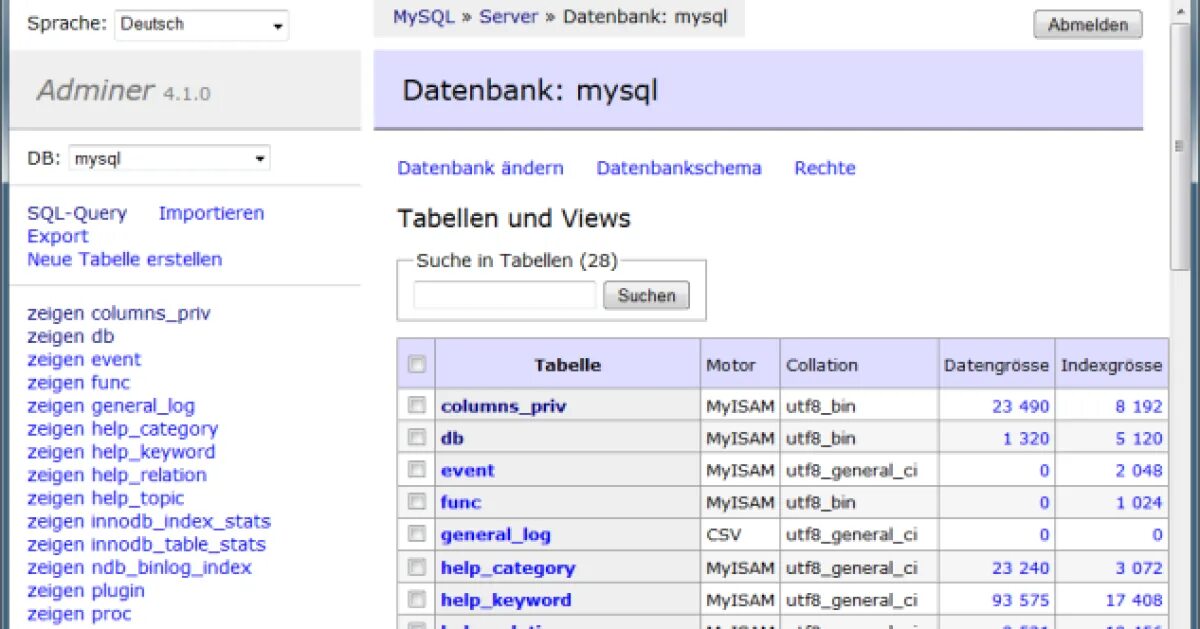
Task: Toggle the select-all checkbox in table header
Action: pos(417,365)
